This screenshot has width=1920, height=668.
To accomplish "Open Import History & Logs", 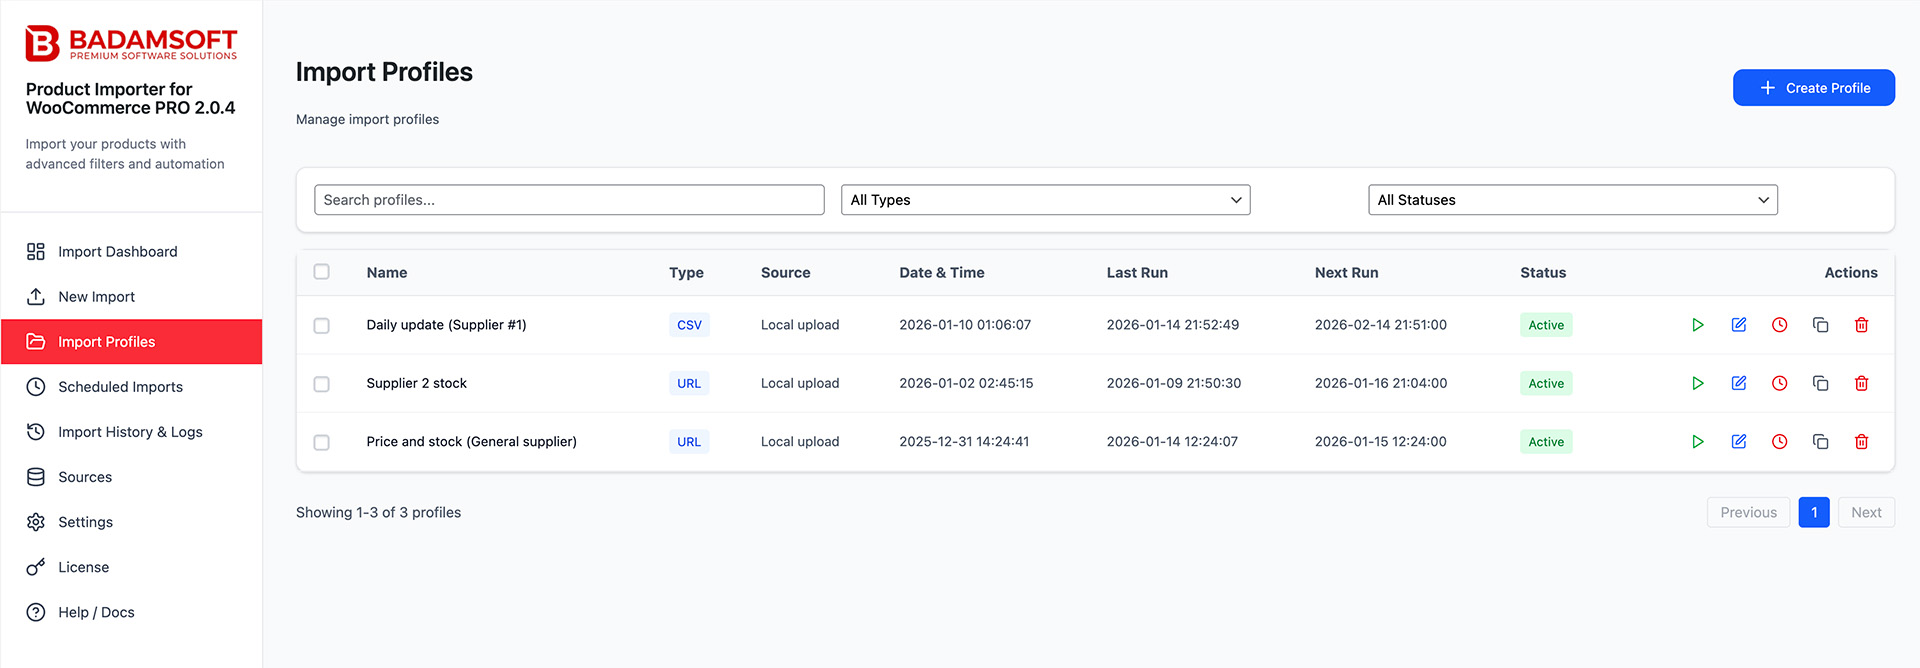I will pyautogui.click(x=131, y=432).
